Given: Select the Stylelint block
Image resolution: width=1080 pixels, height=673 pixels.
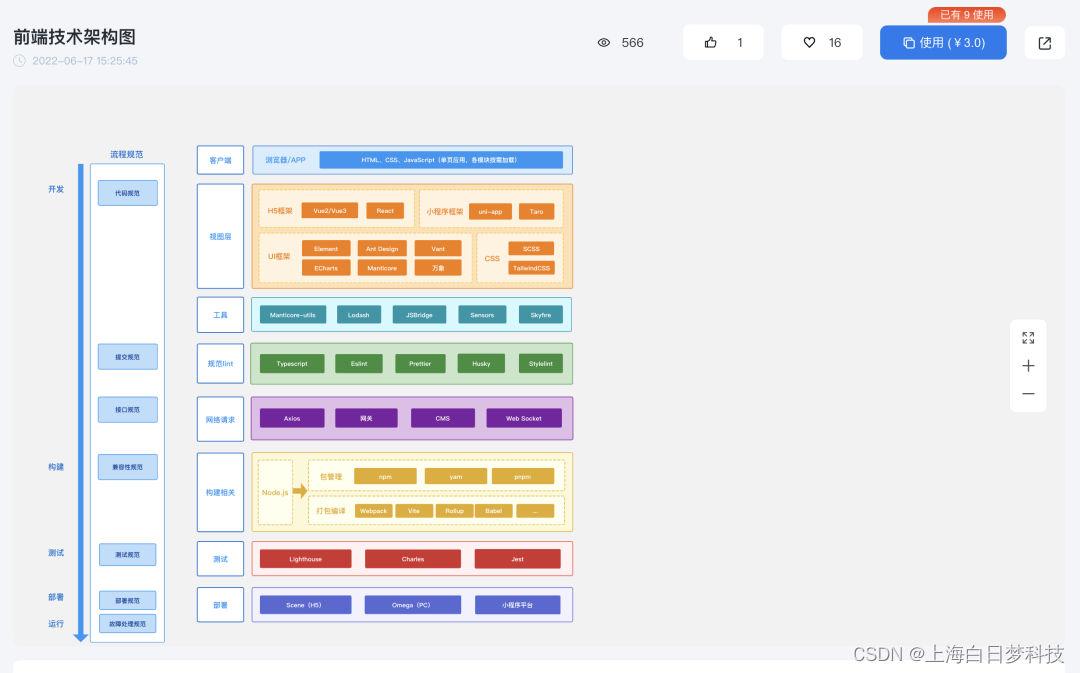Looking at the screenshot, I should [541, 364].
